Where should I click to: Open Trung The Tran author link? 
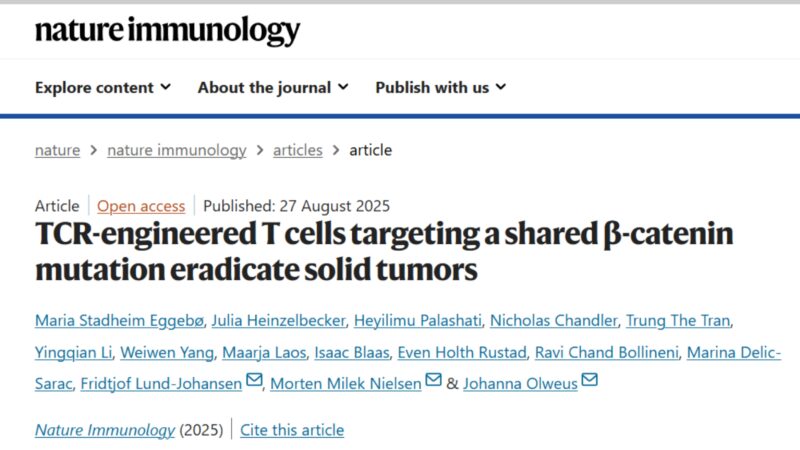click(678, 320)
